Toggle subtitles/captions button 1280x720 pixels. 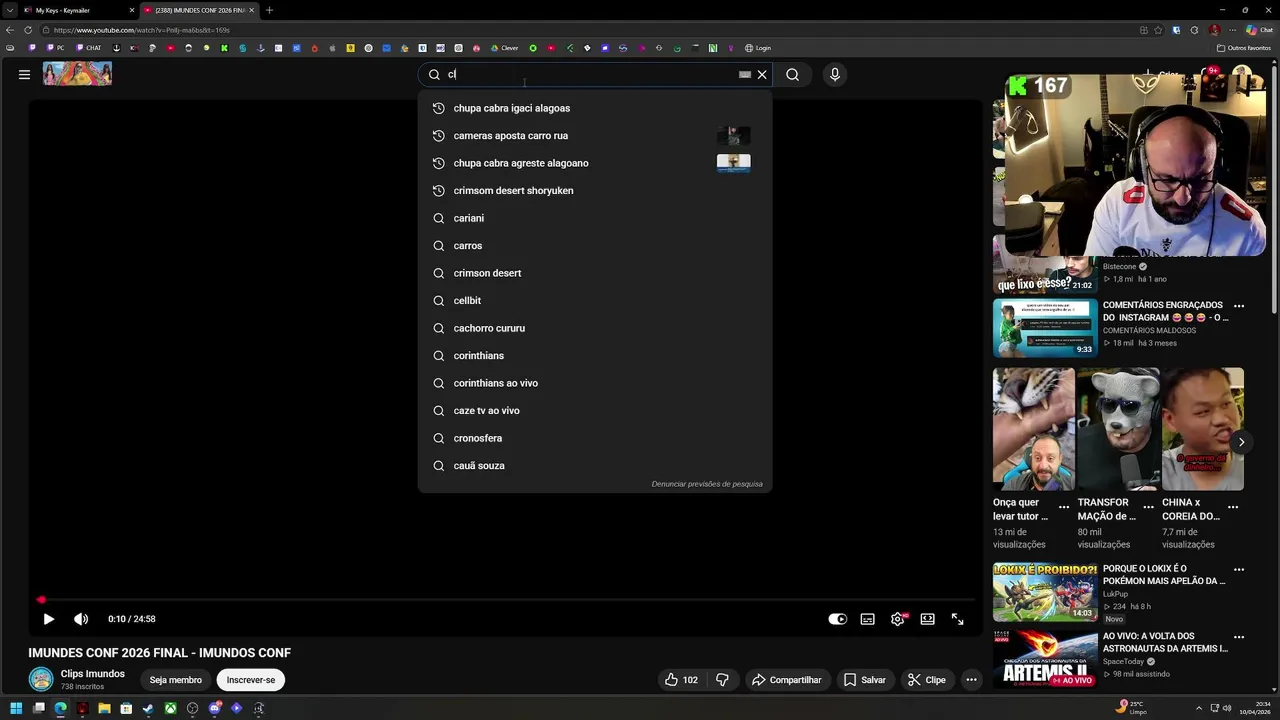click(867, 619)
